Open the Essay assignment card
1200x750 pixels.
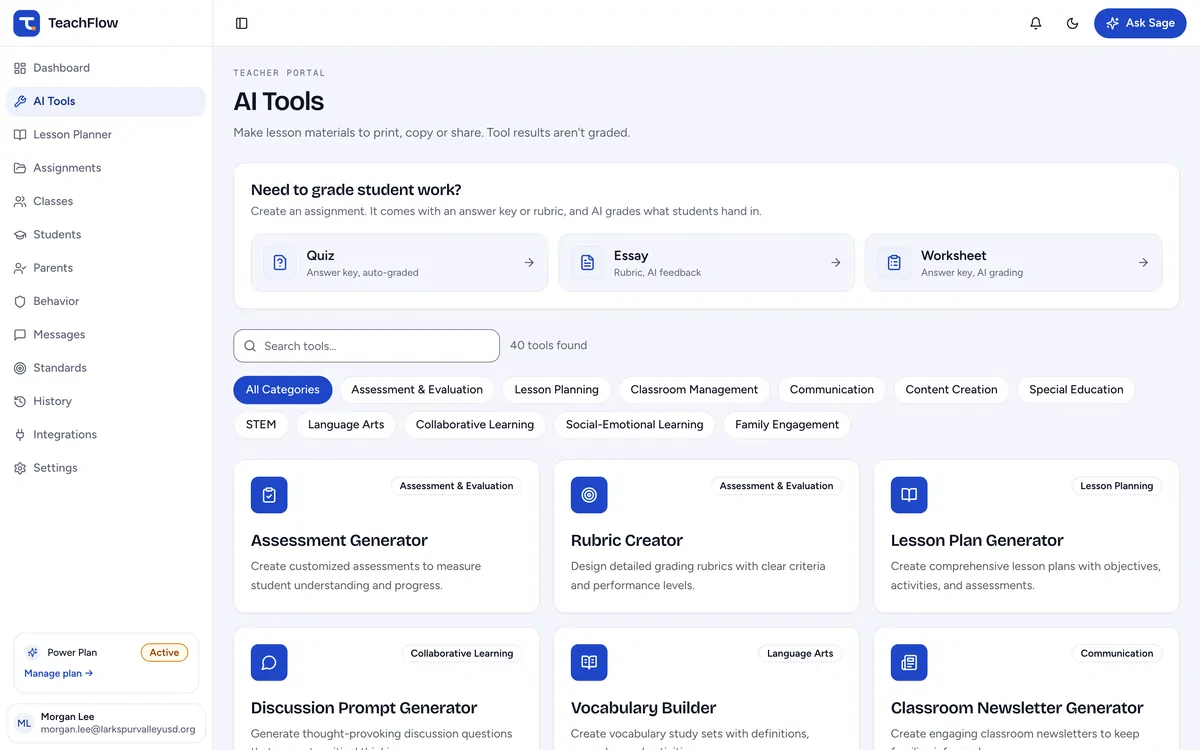pos(706,263)
